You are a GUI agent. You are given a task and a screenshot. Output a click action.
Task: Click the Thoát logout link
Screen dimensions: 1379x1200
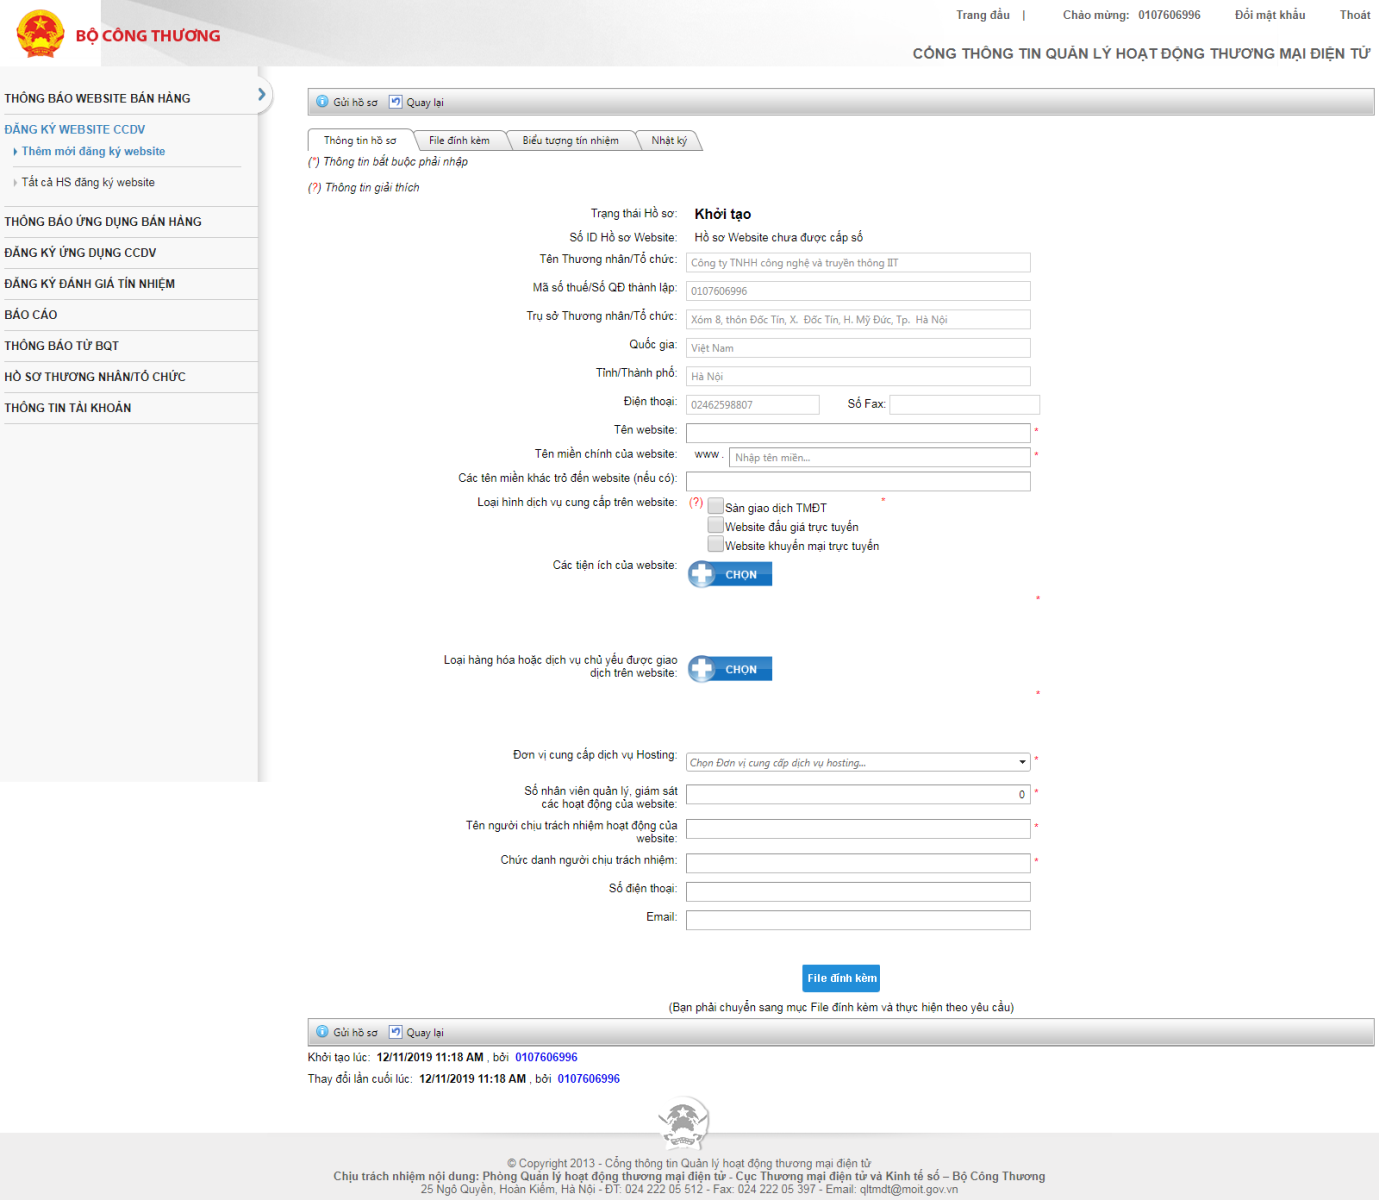click(1354, 15)
